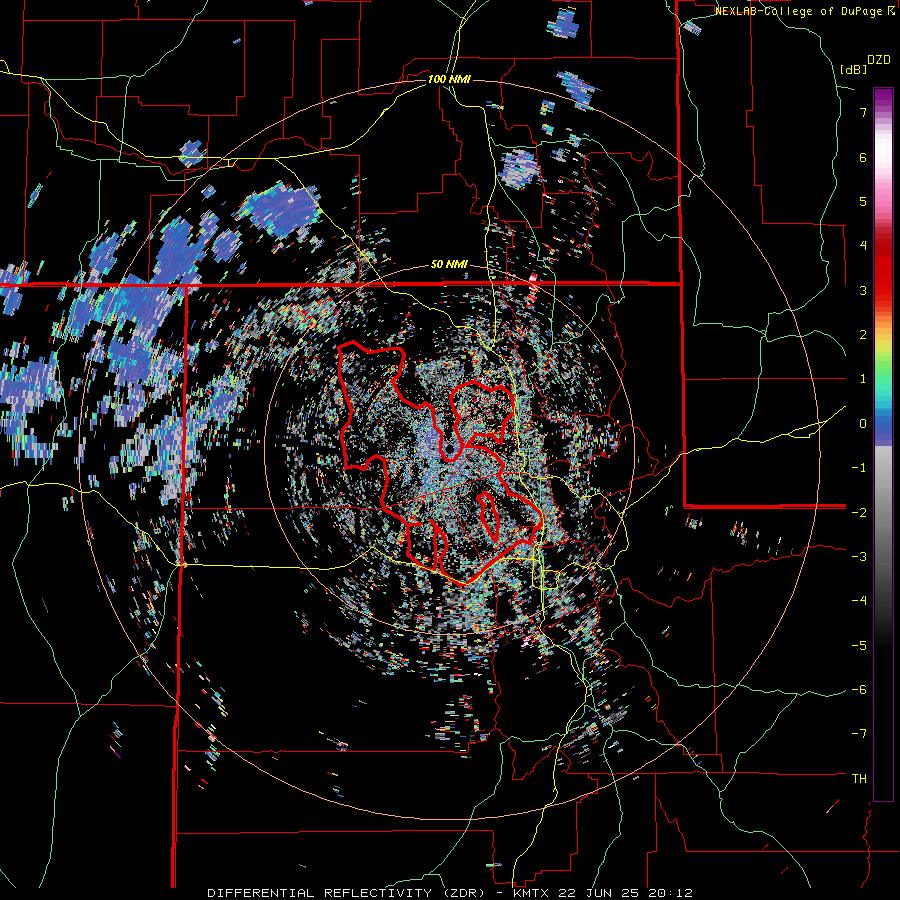
Task: Click the "6" tick on the color scale
Action: pos(863,157)
